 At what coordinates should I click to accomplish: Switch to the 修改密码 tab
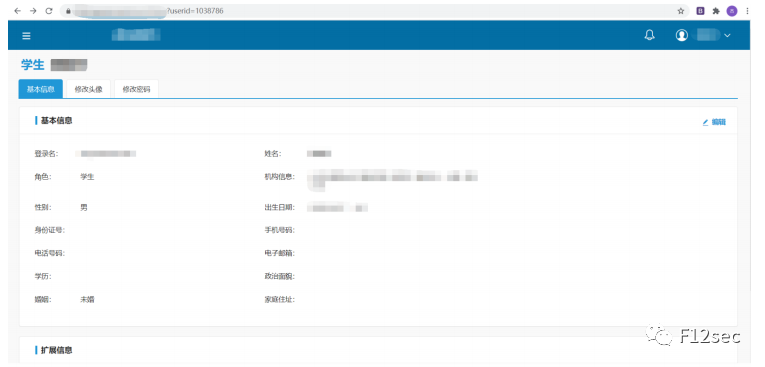(x=136, y=89)
